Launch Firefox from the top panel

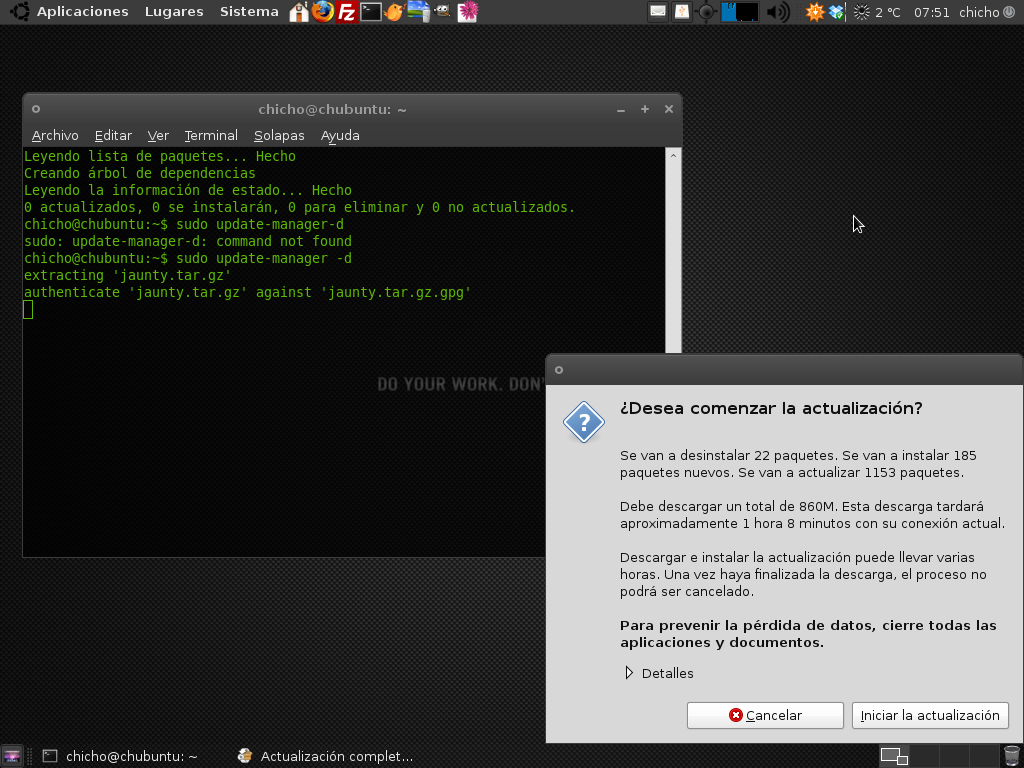[x=323, y=12]
